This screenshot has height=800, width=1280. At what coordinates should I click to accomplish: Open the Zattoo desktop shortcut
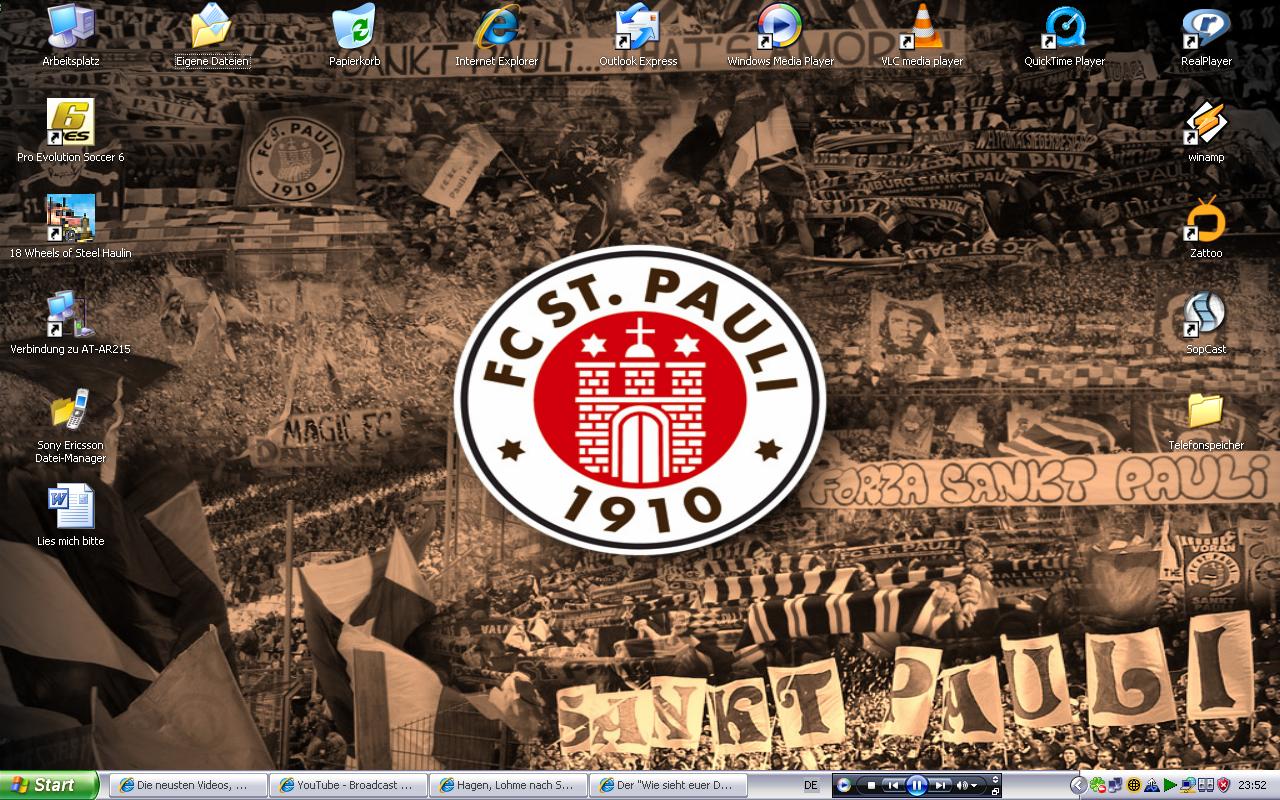point(1206,226)
